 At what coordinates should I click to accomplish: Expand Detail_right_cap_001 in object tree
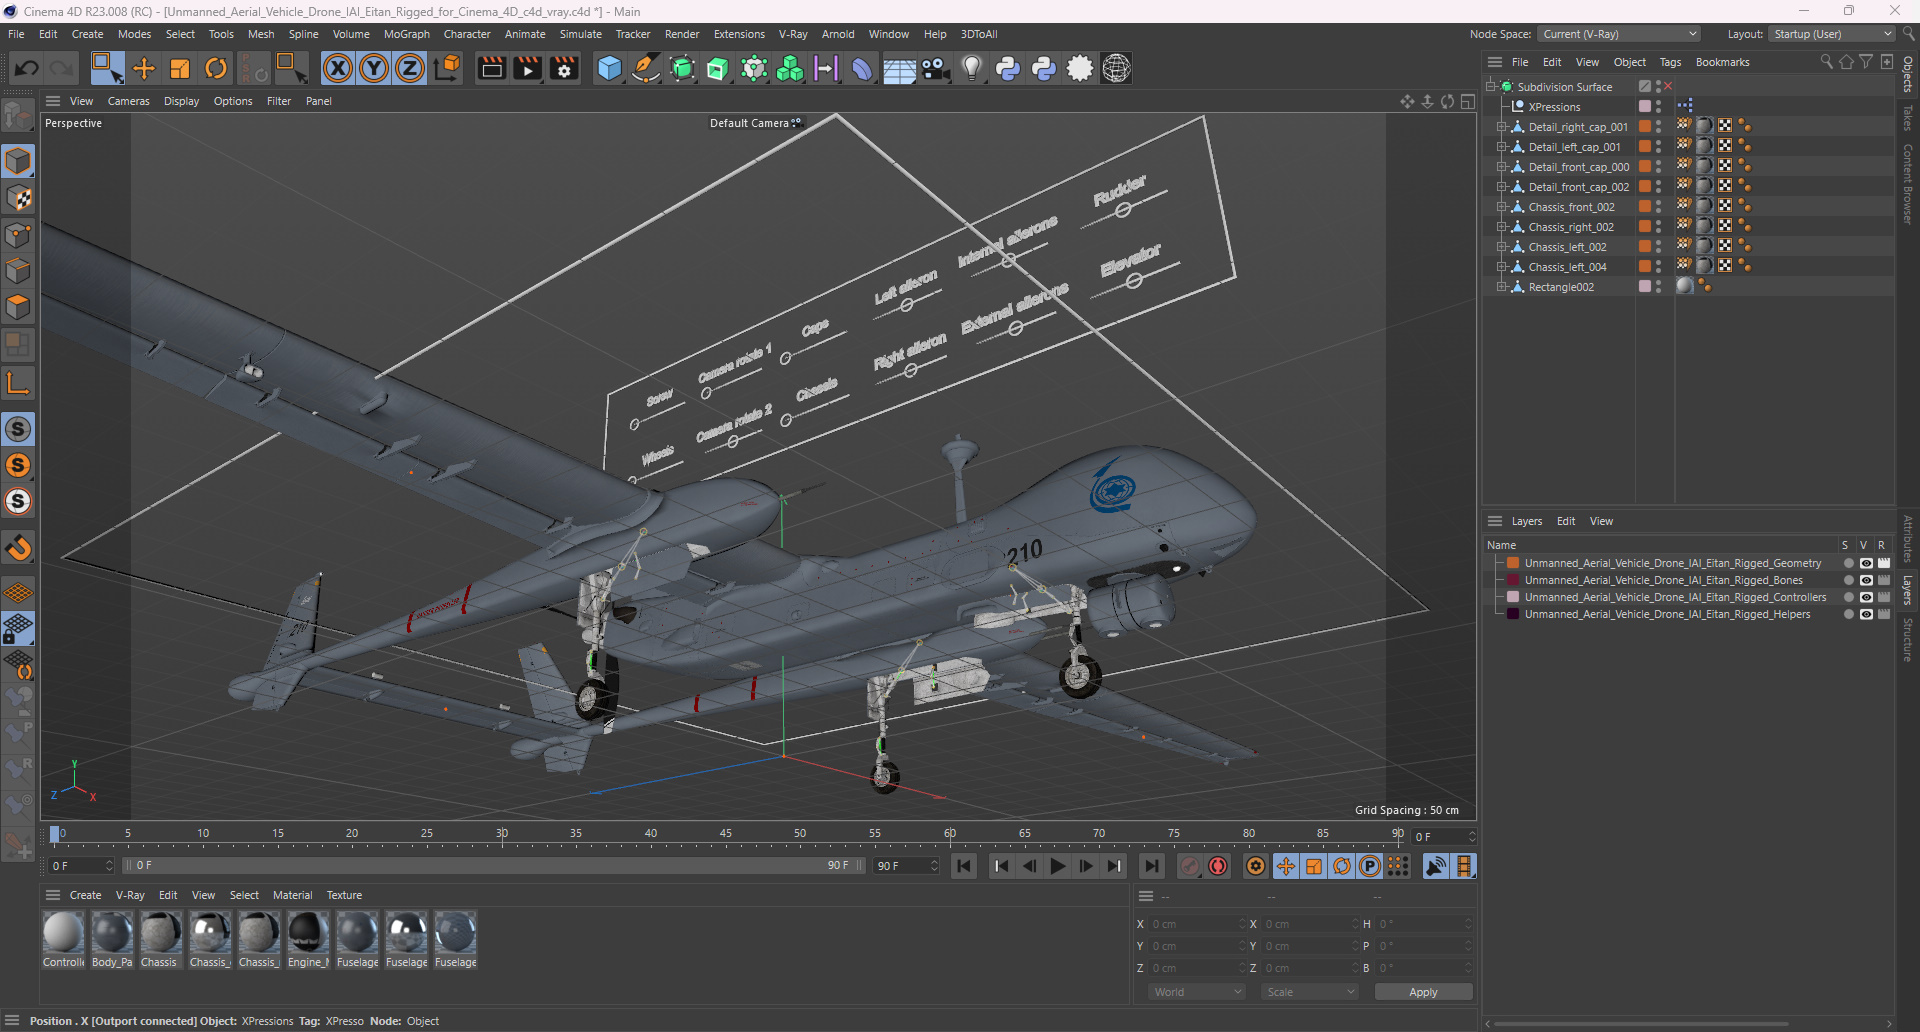pos(1501,127)
